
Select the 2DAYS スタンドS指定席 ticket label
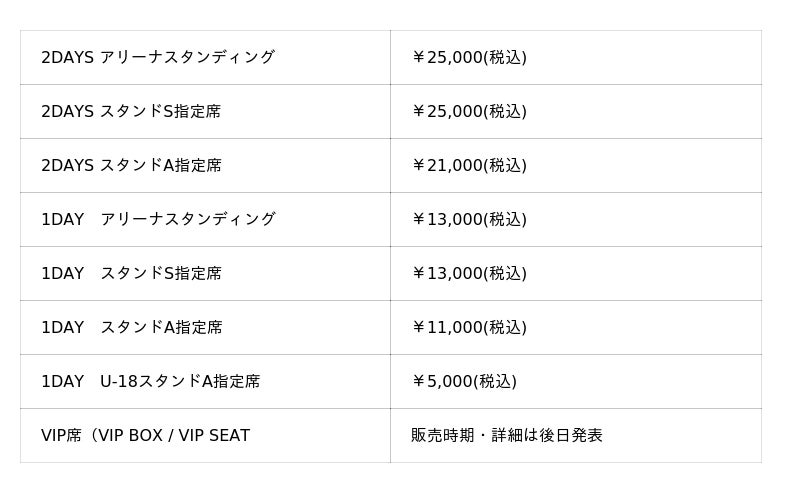coord(131,112)
